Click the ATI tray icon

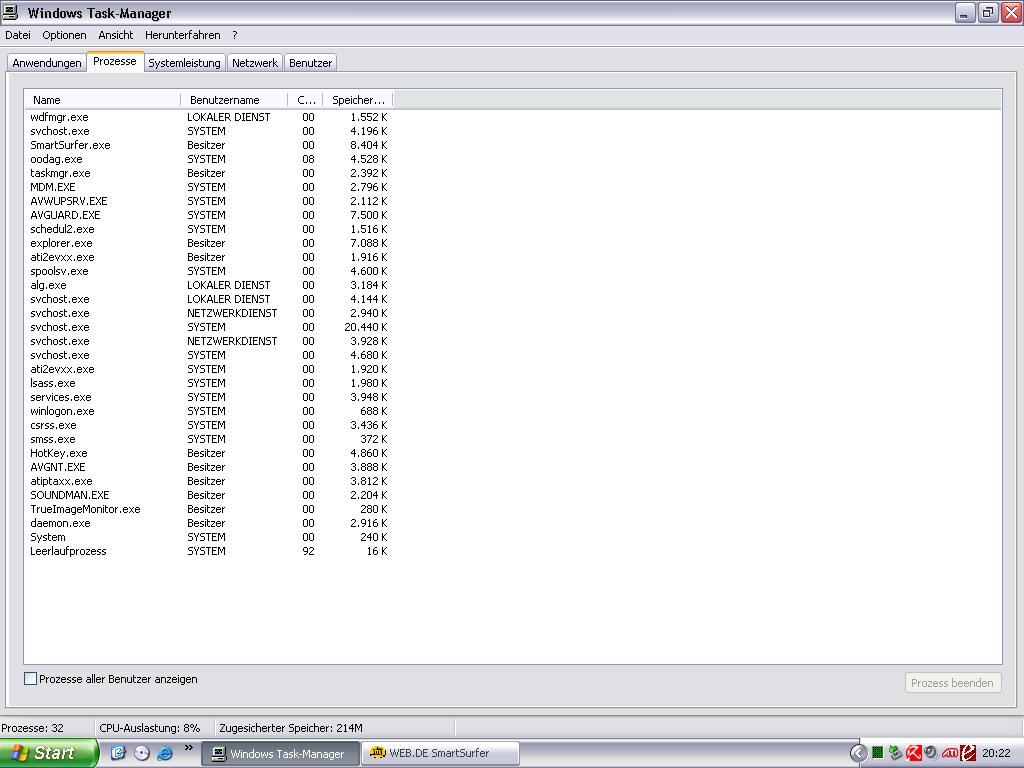coord(950,753)
